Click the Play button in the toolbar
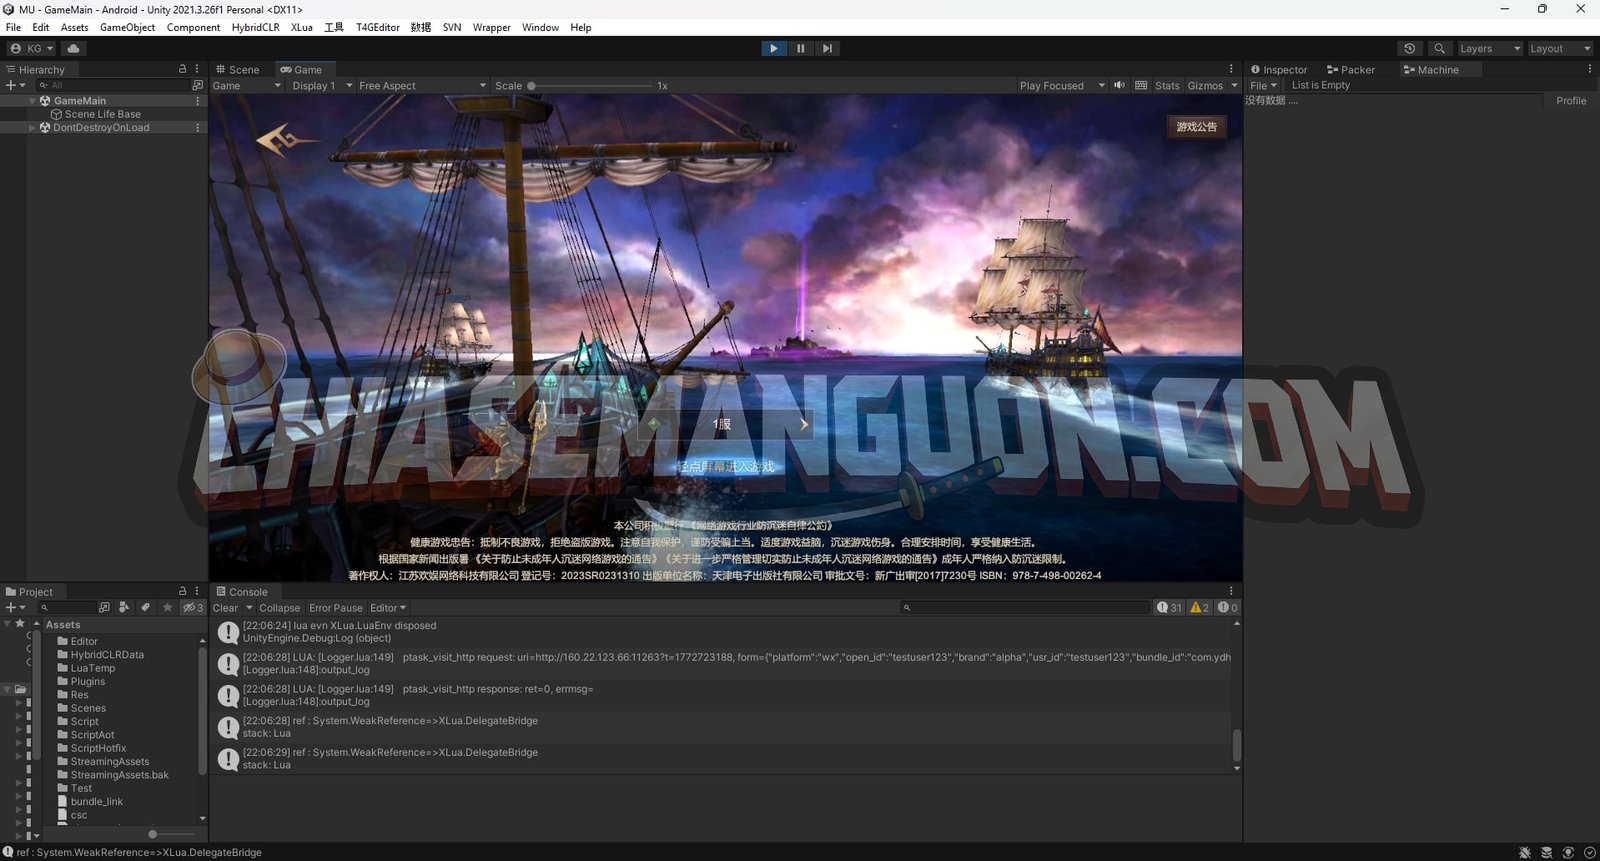 tap(773, 48)
